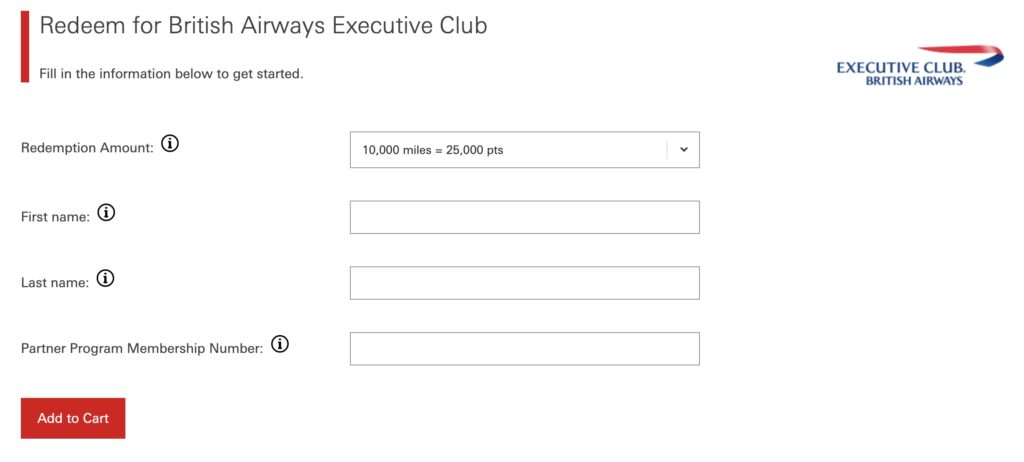Select the "10,000 miles = 25,000 pts" value
This screenshot has width=1024, height=462.
pyautogui.click(x=432, y=150)
